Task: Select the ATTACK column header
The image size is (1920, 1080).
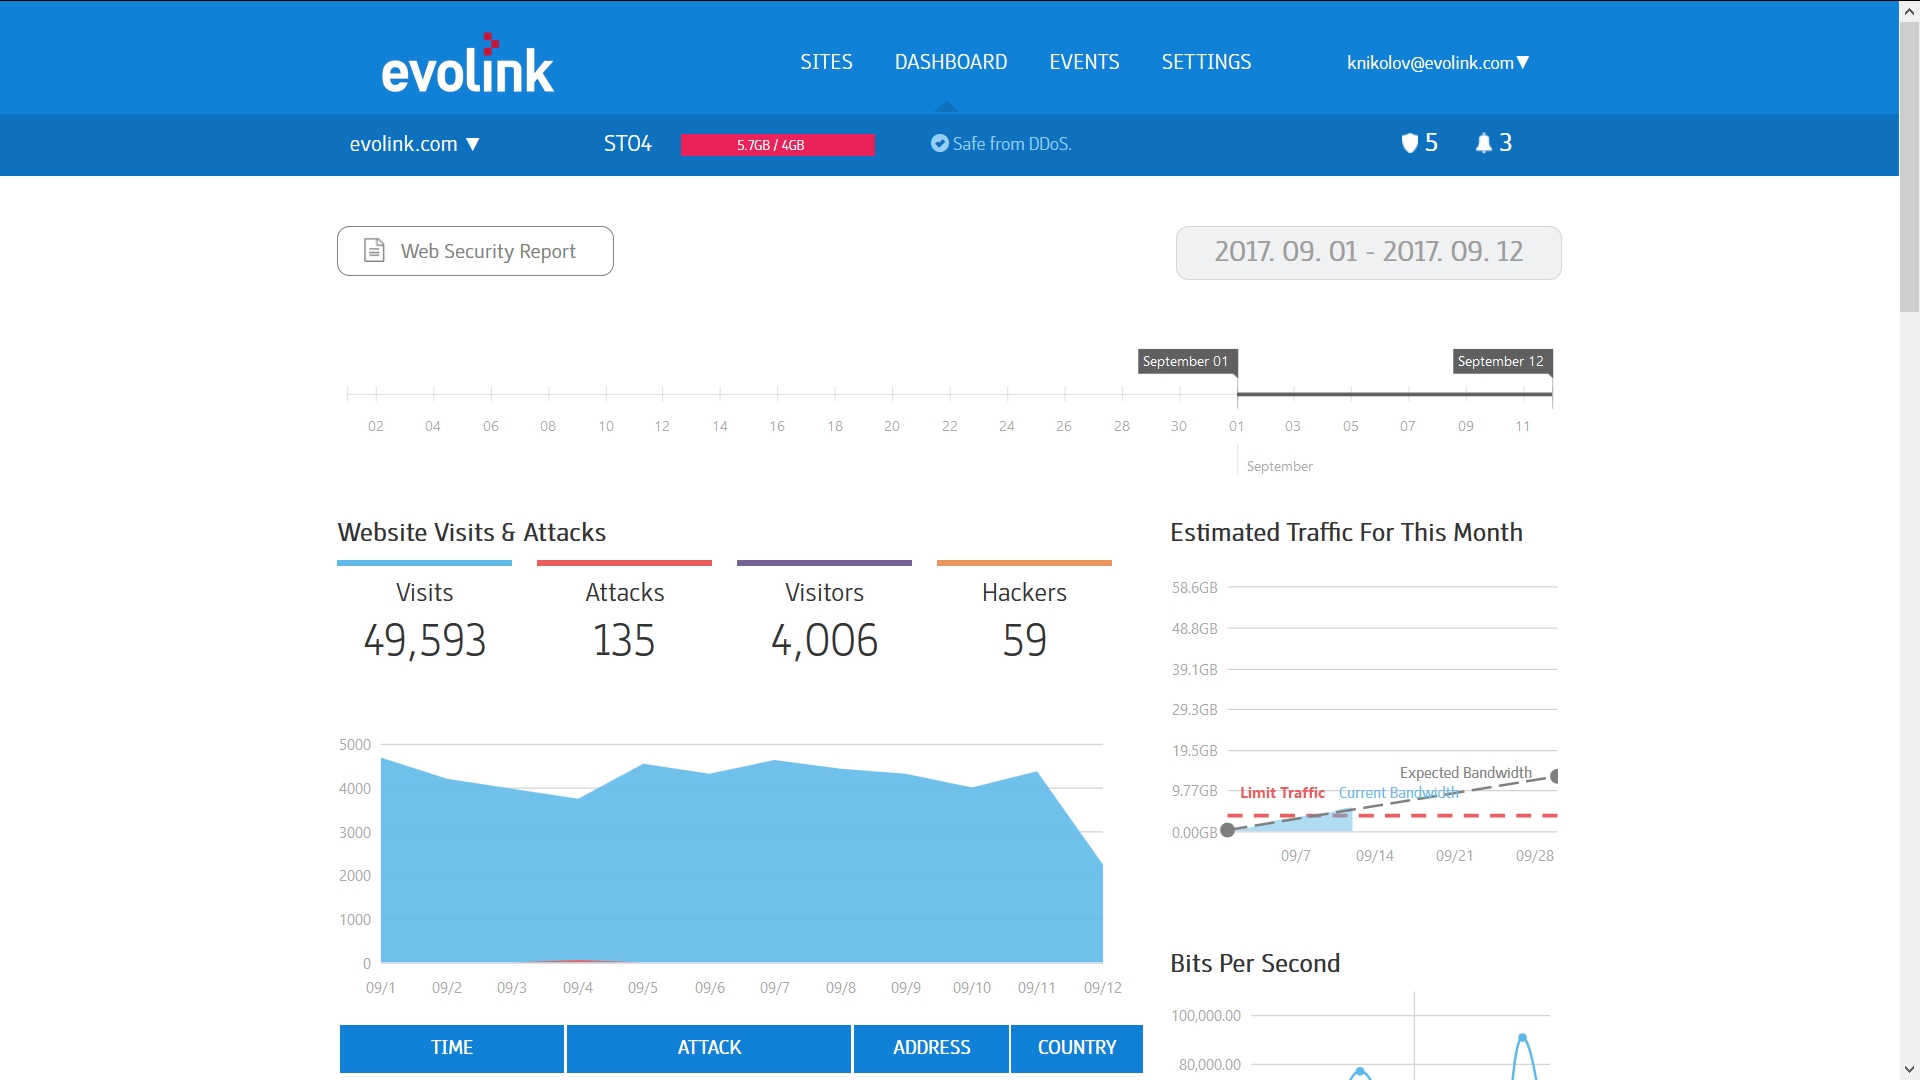Action: [x=709, y=1048]
